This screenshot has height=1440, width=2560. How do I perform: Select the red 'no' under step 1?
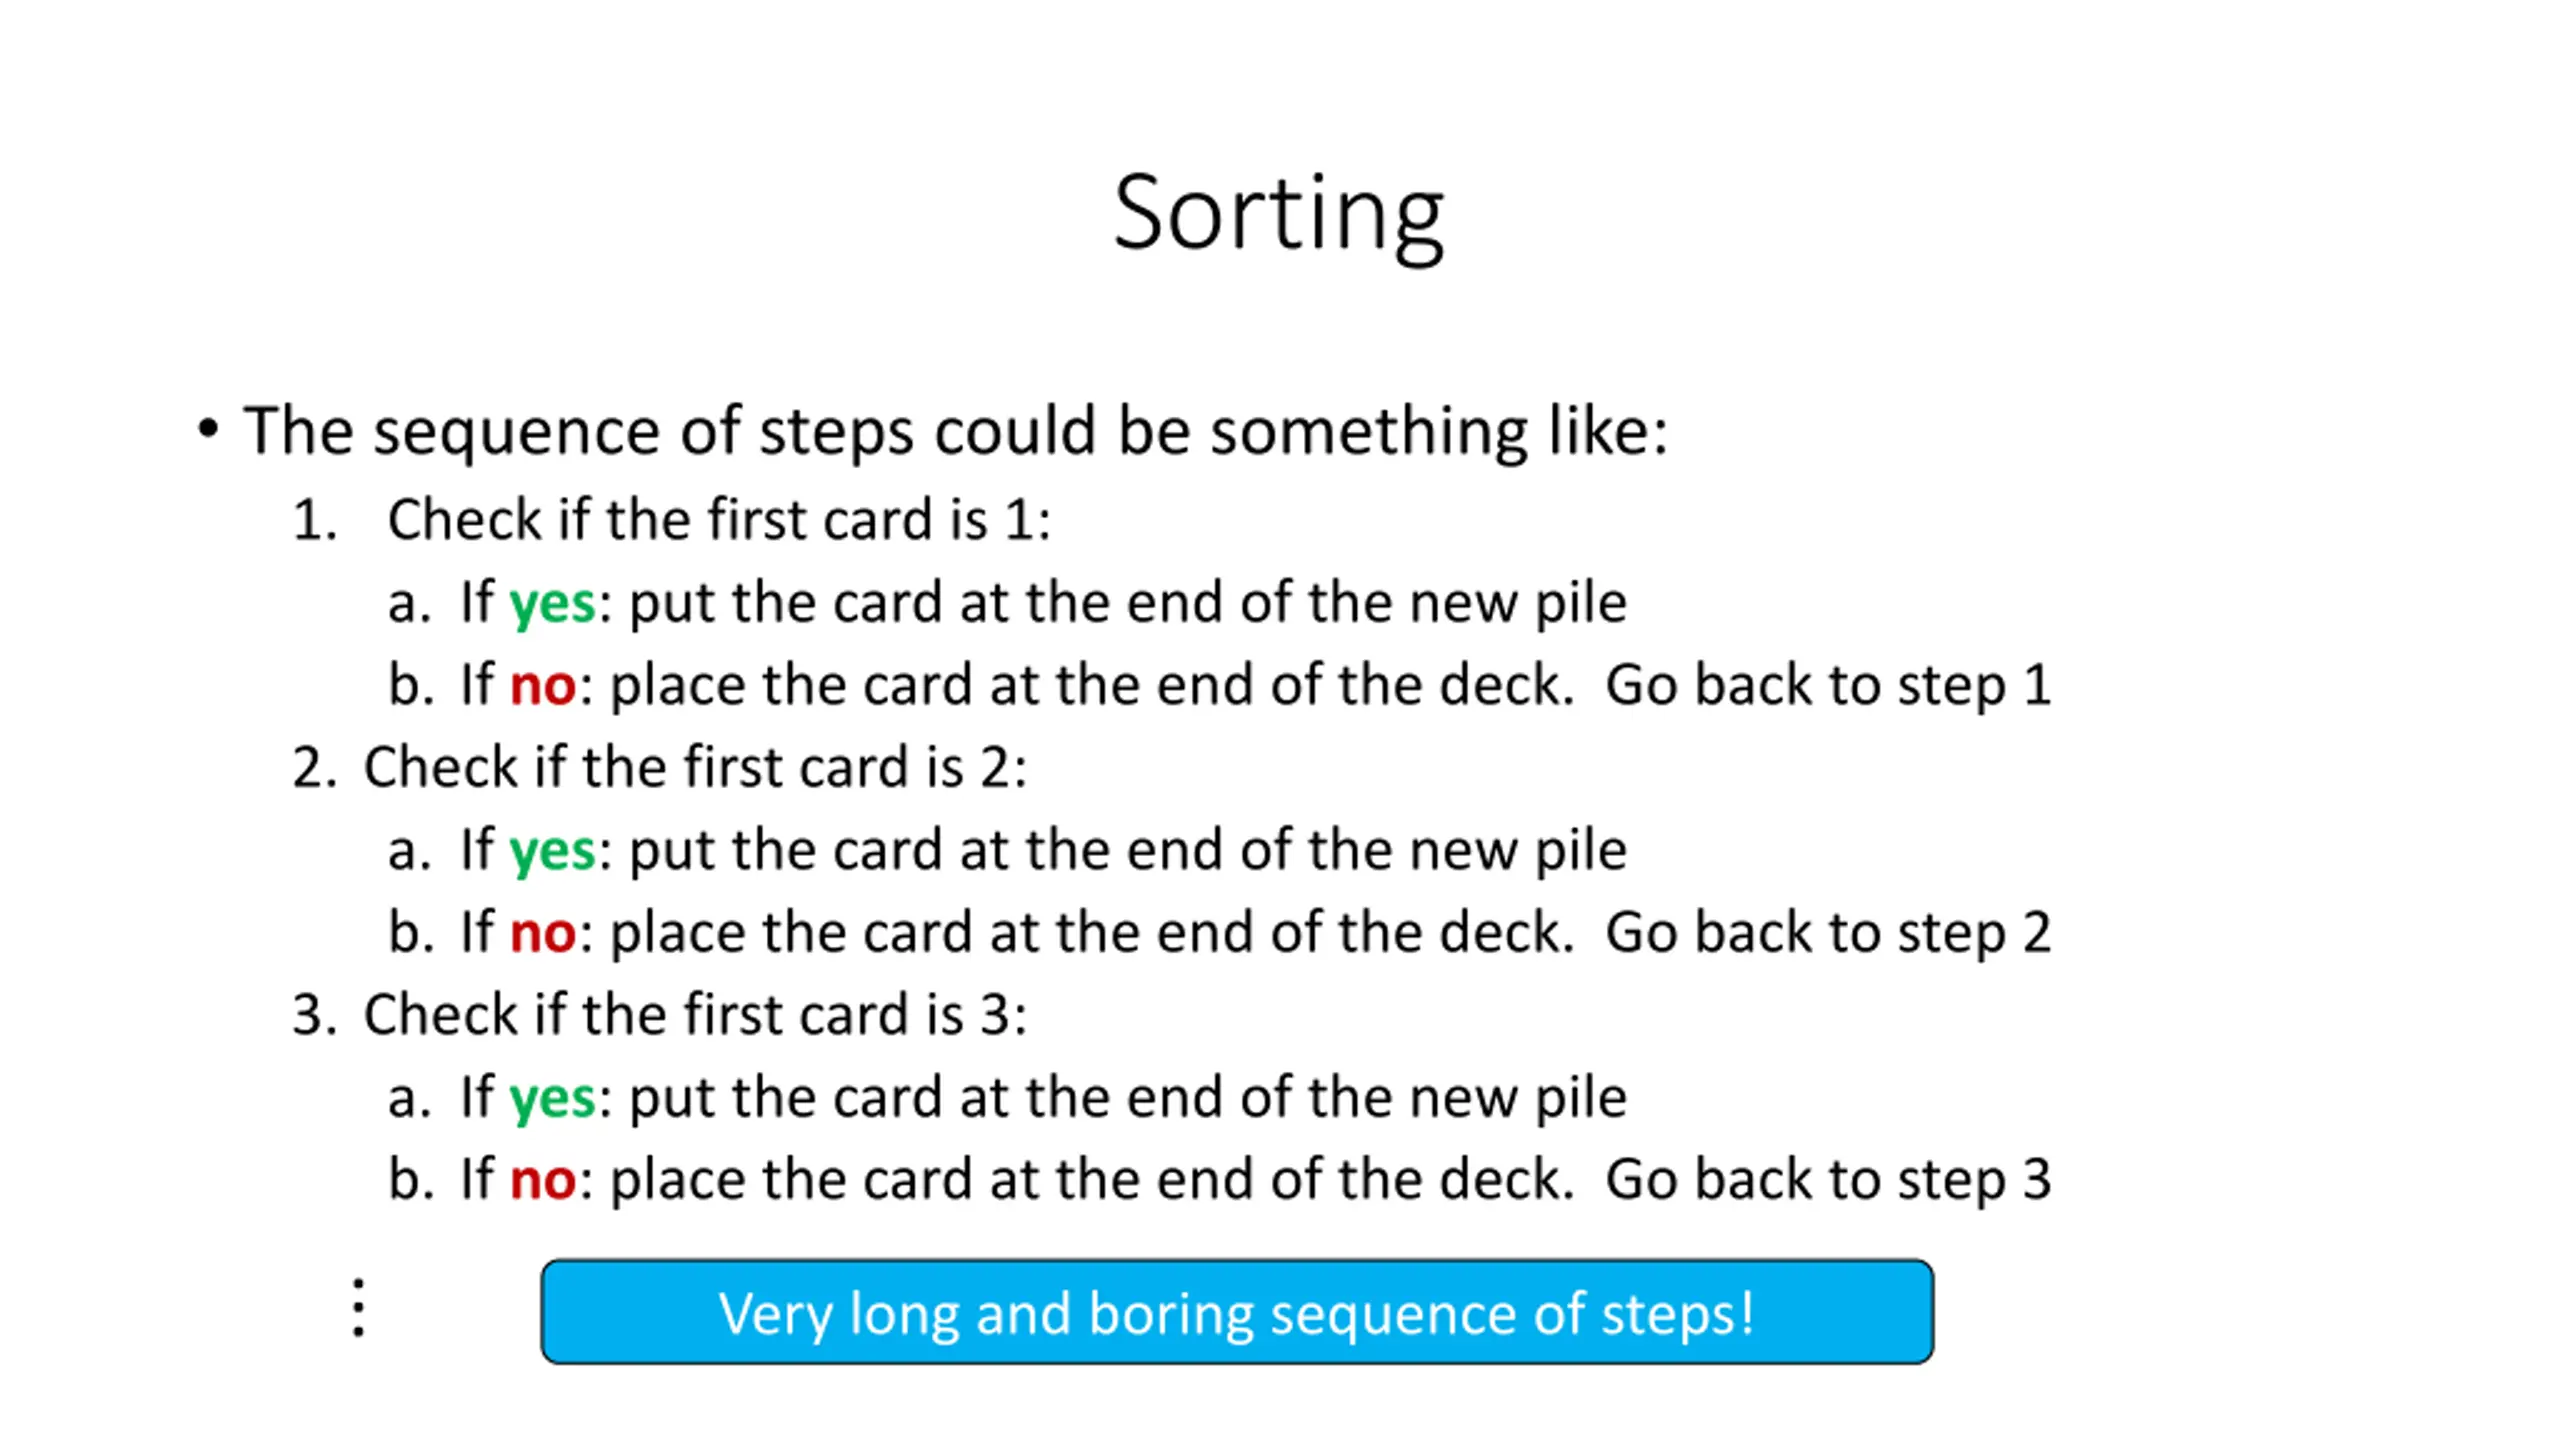click(543, 686)
